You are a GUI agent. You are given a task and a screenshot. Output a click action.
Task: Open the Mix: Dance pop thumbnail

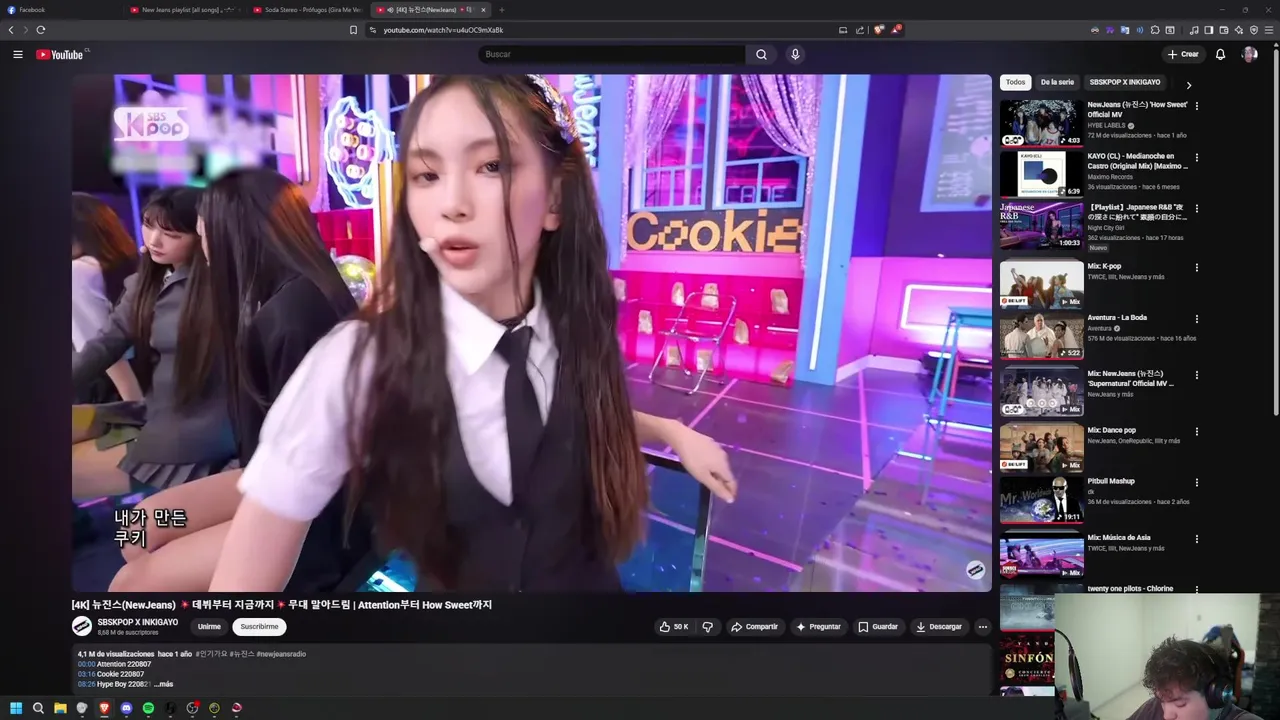pos(1041,448)
